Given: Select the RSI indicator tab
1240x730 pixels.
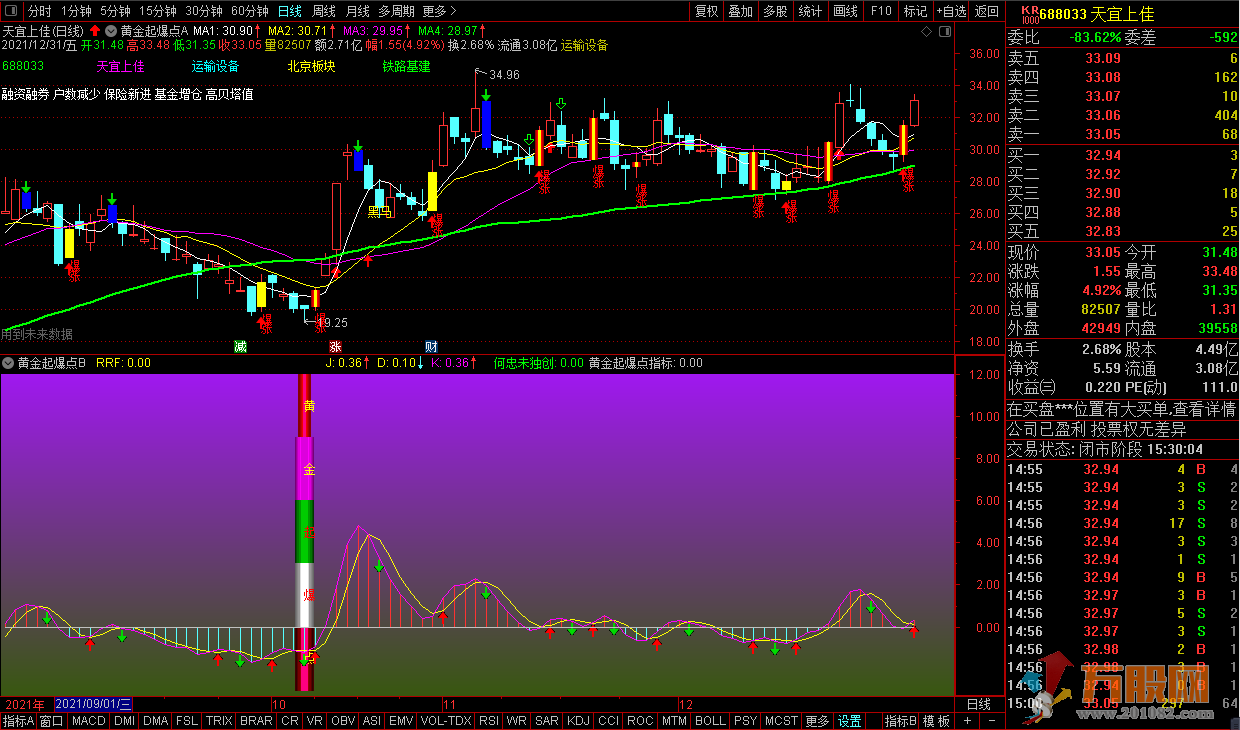Looking at the screenshot, I should tap(489, 721).
